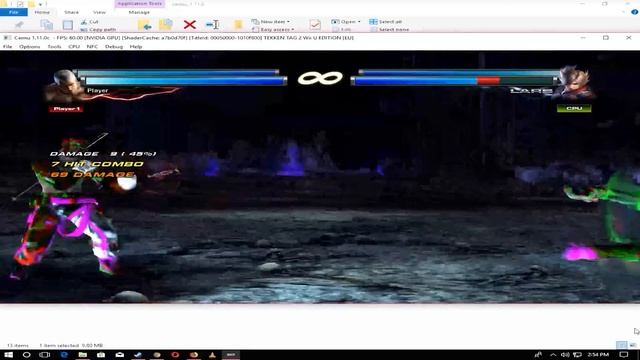
Task: Click the Paste icon in Explorer ribbon
Action: (68, 25)
